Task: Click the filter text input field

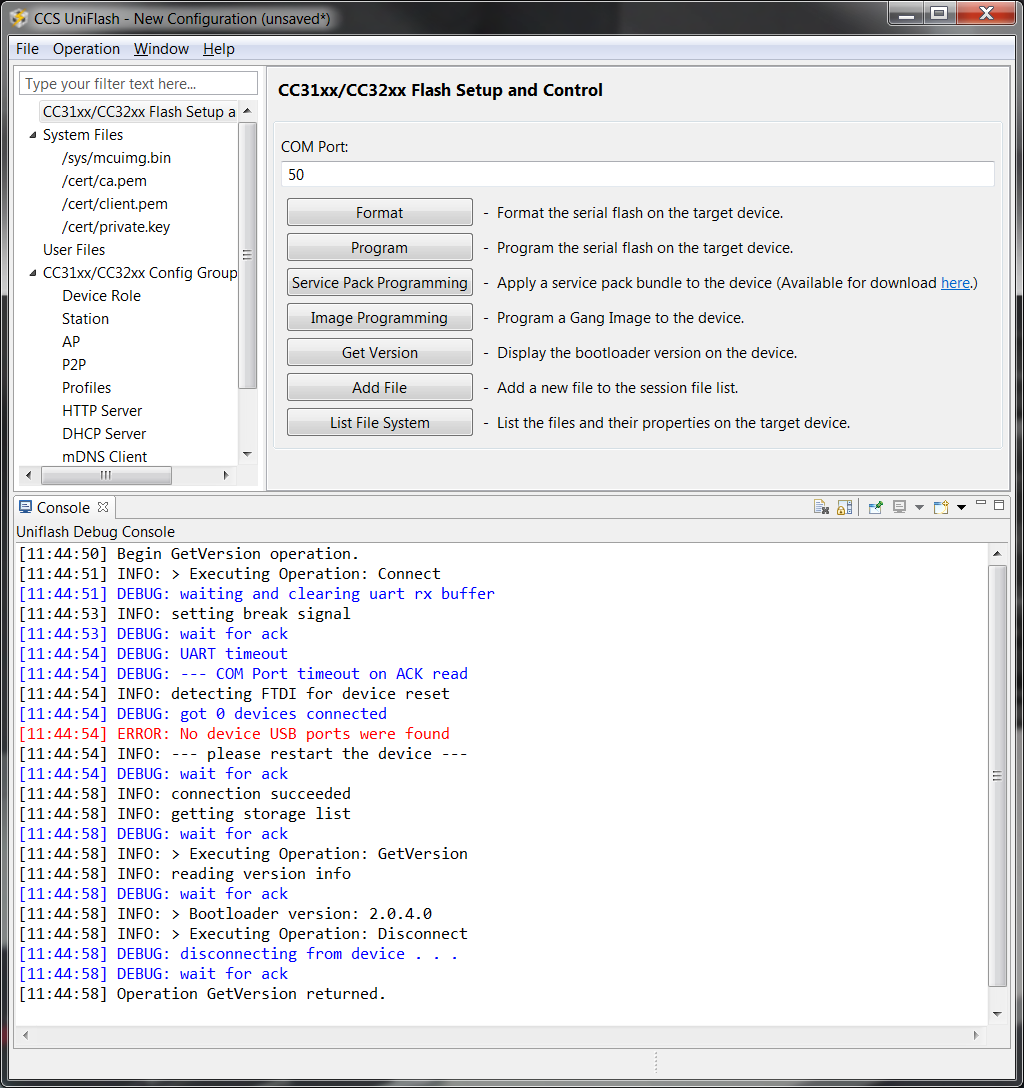Action: point(138,83)
